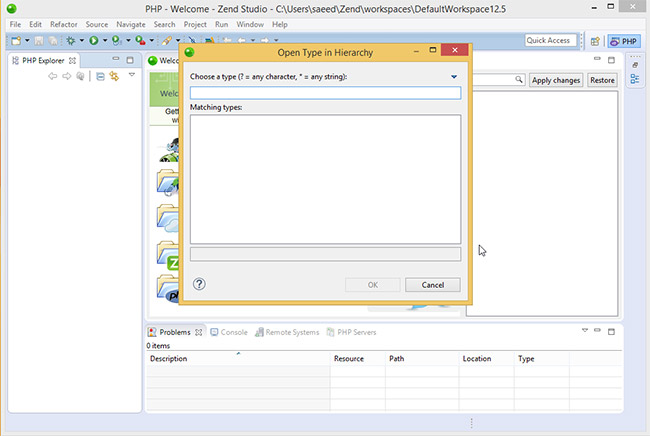
Task: Open PHP Explorer view menu triangle
Action: tap(132, 75)
